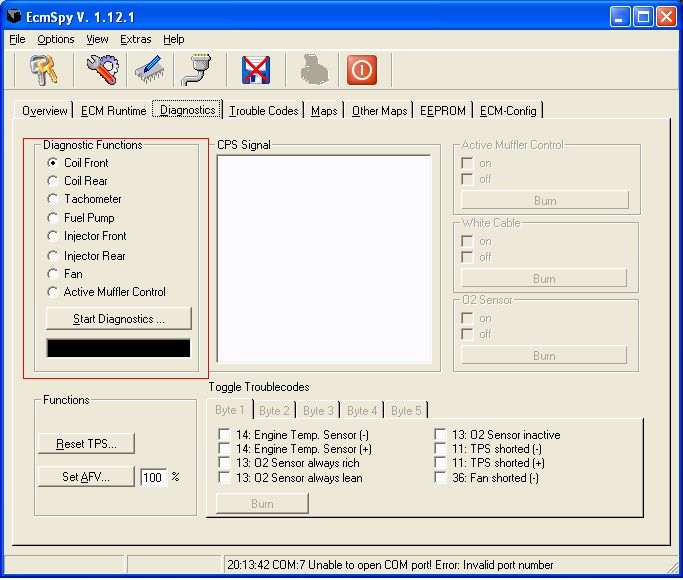
Task: Switch to the ECM Runtime tab
Action: point(113,111)
